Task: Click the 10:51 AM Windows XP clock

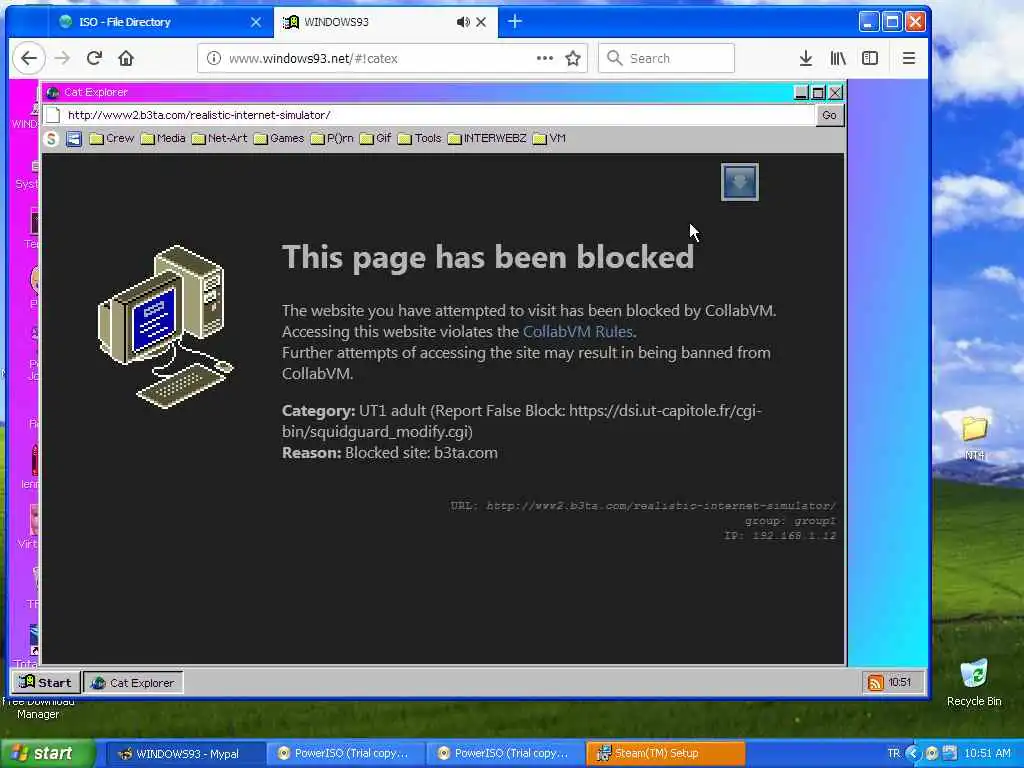Action: pyautogui.click(x=987, y=754)
